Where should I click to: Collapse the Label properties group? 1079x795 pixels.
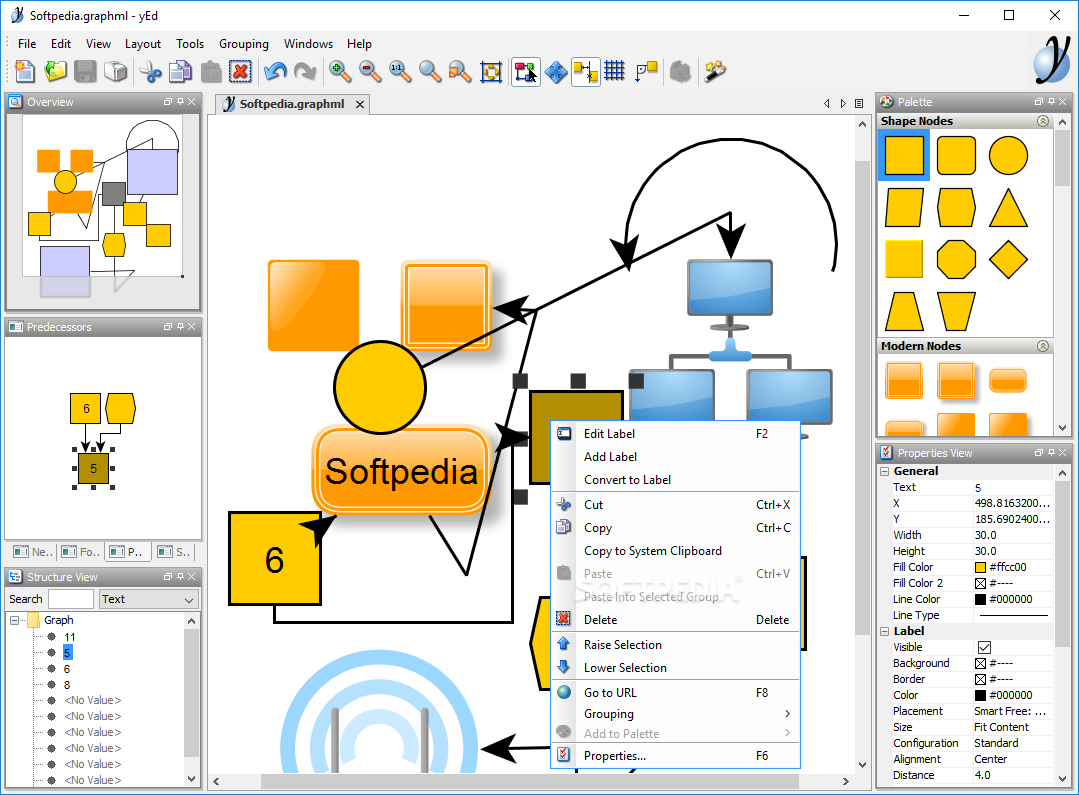(885, 631)
